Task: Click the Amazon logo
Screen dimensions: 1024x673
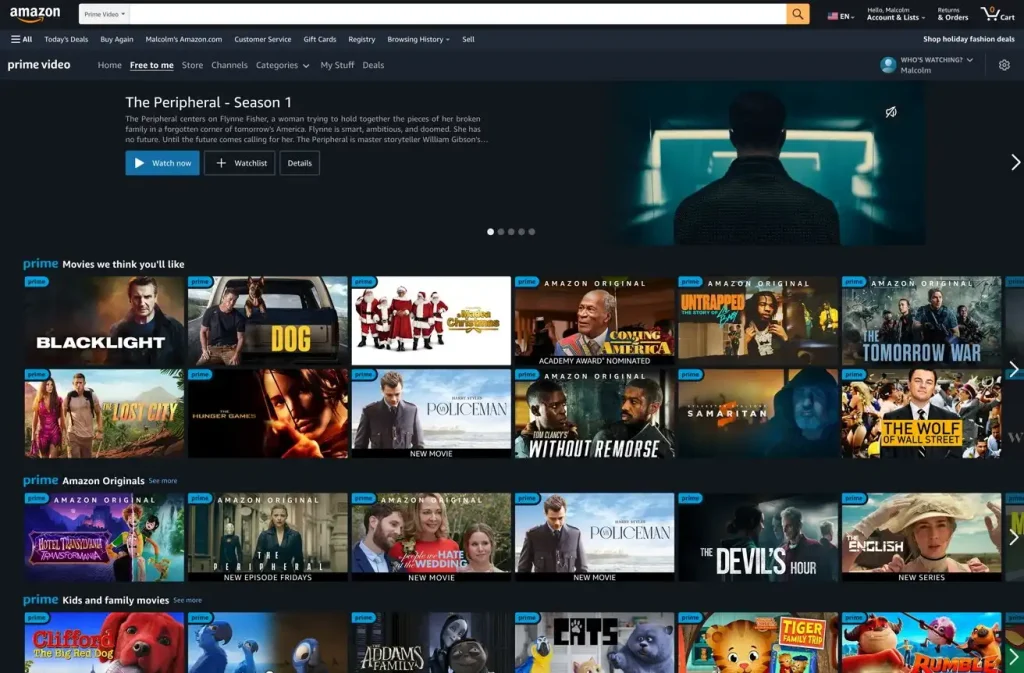Action: click(35, 14)
